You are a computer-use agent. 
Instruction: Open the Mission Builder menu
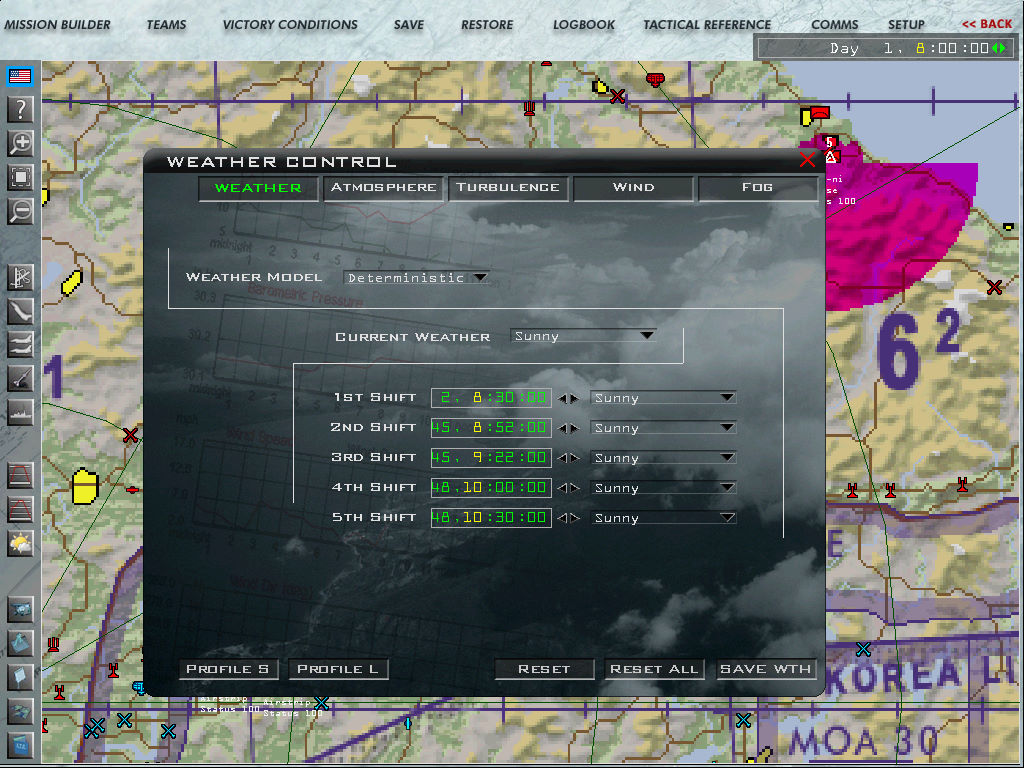[57, 25]
